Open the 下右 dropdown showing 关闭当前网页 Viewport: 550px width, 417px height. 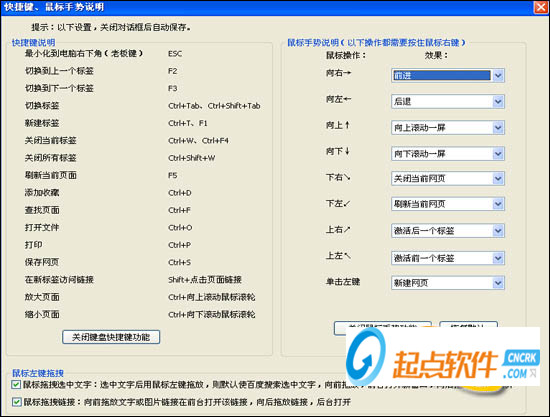coord(448,179)
